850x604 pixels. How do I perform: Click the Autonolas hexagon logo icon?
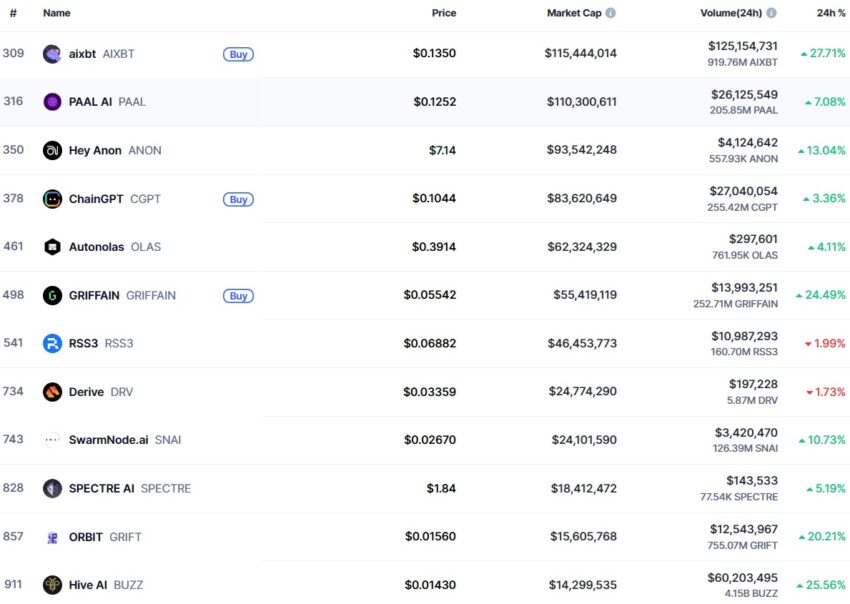(x=52, y=247)
